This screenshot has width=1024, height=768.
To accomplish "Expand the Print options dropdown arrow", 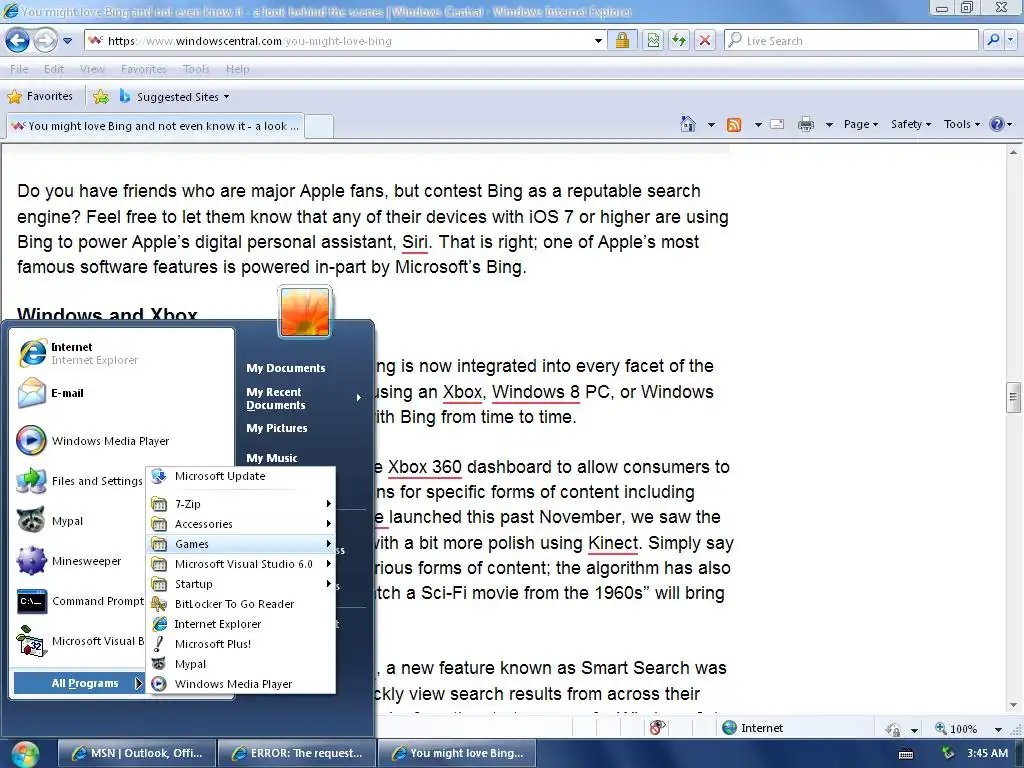I will tap(829, 124).
